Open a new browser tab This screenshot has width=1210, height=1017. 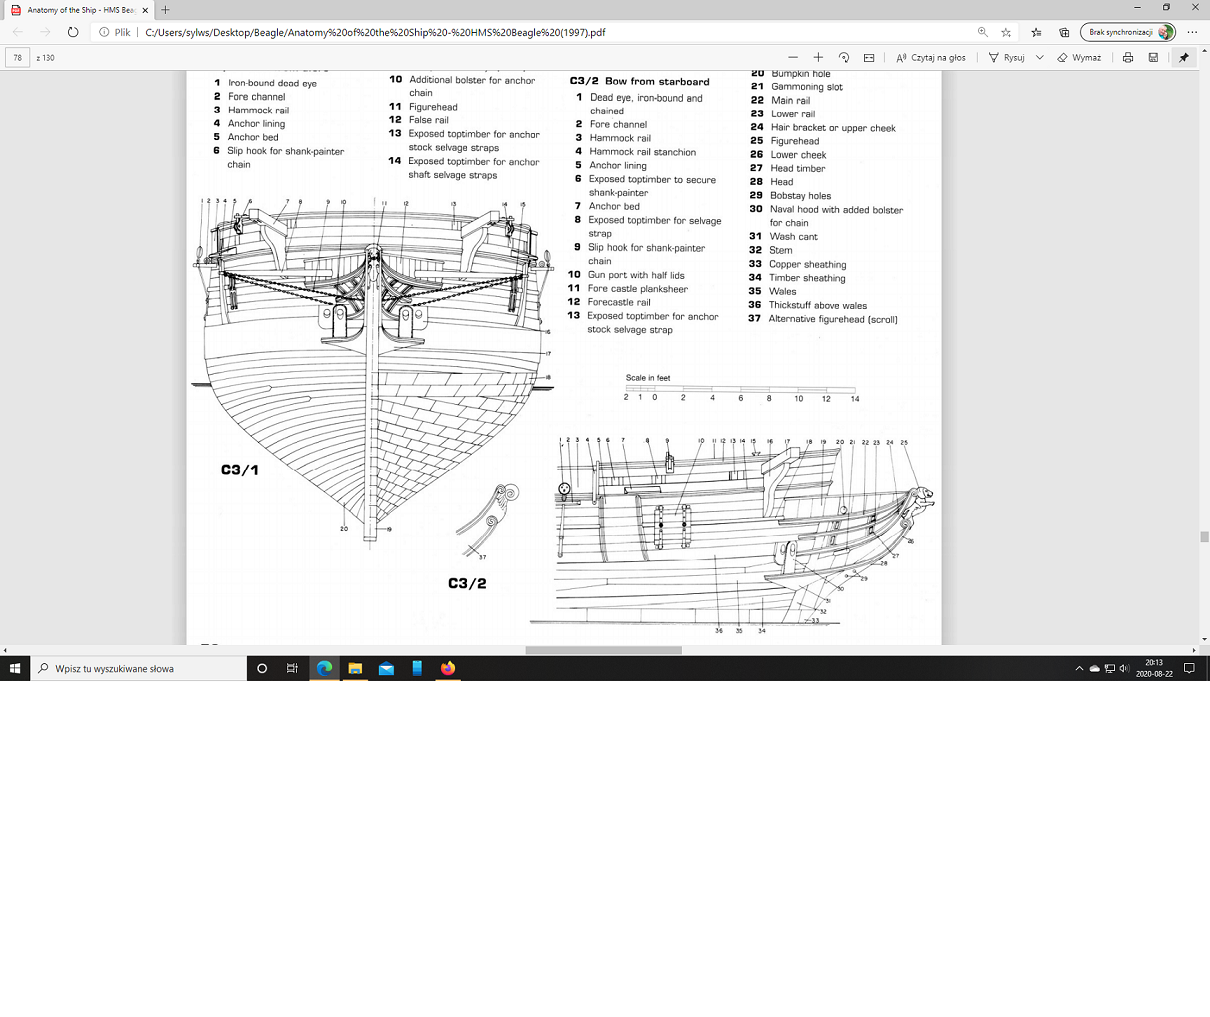click(166, 10)
